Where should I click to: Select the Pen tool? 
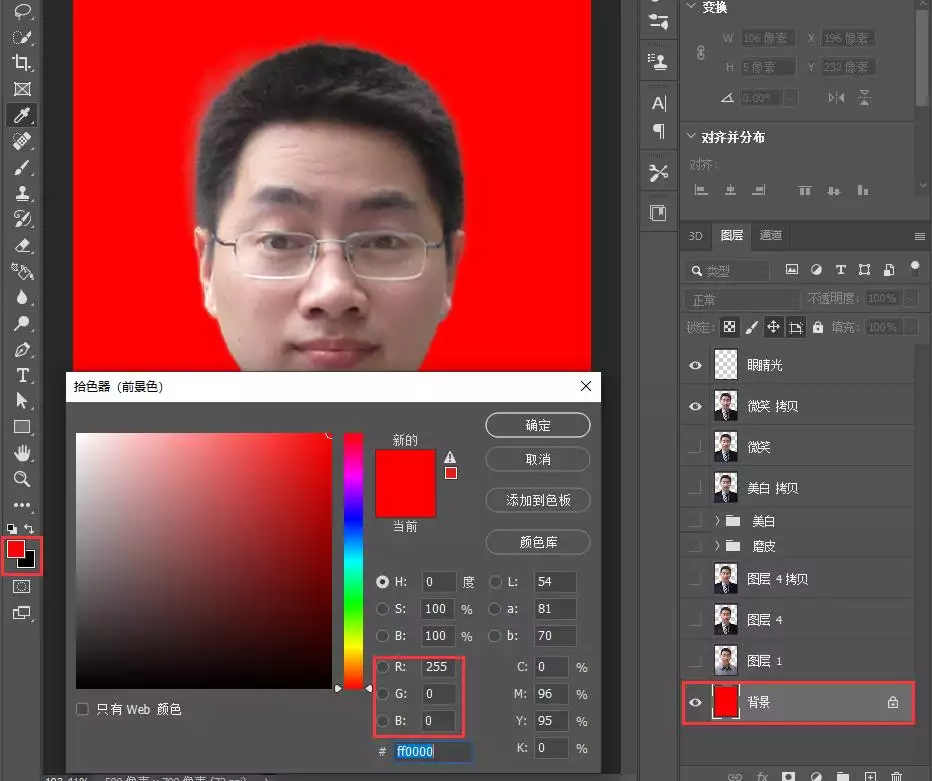point(22,349)
